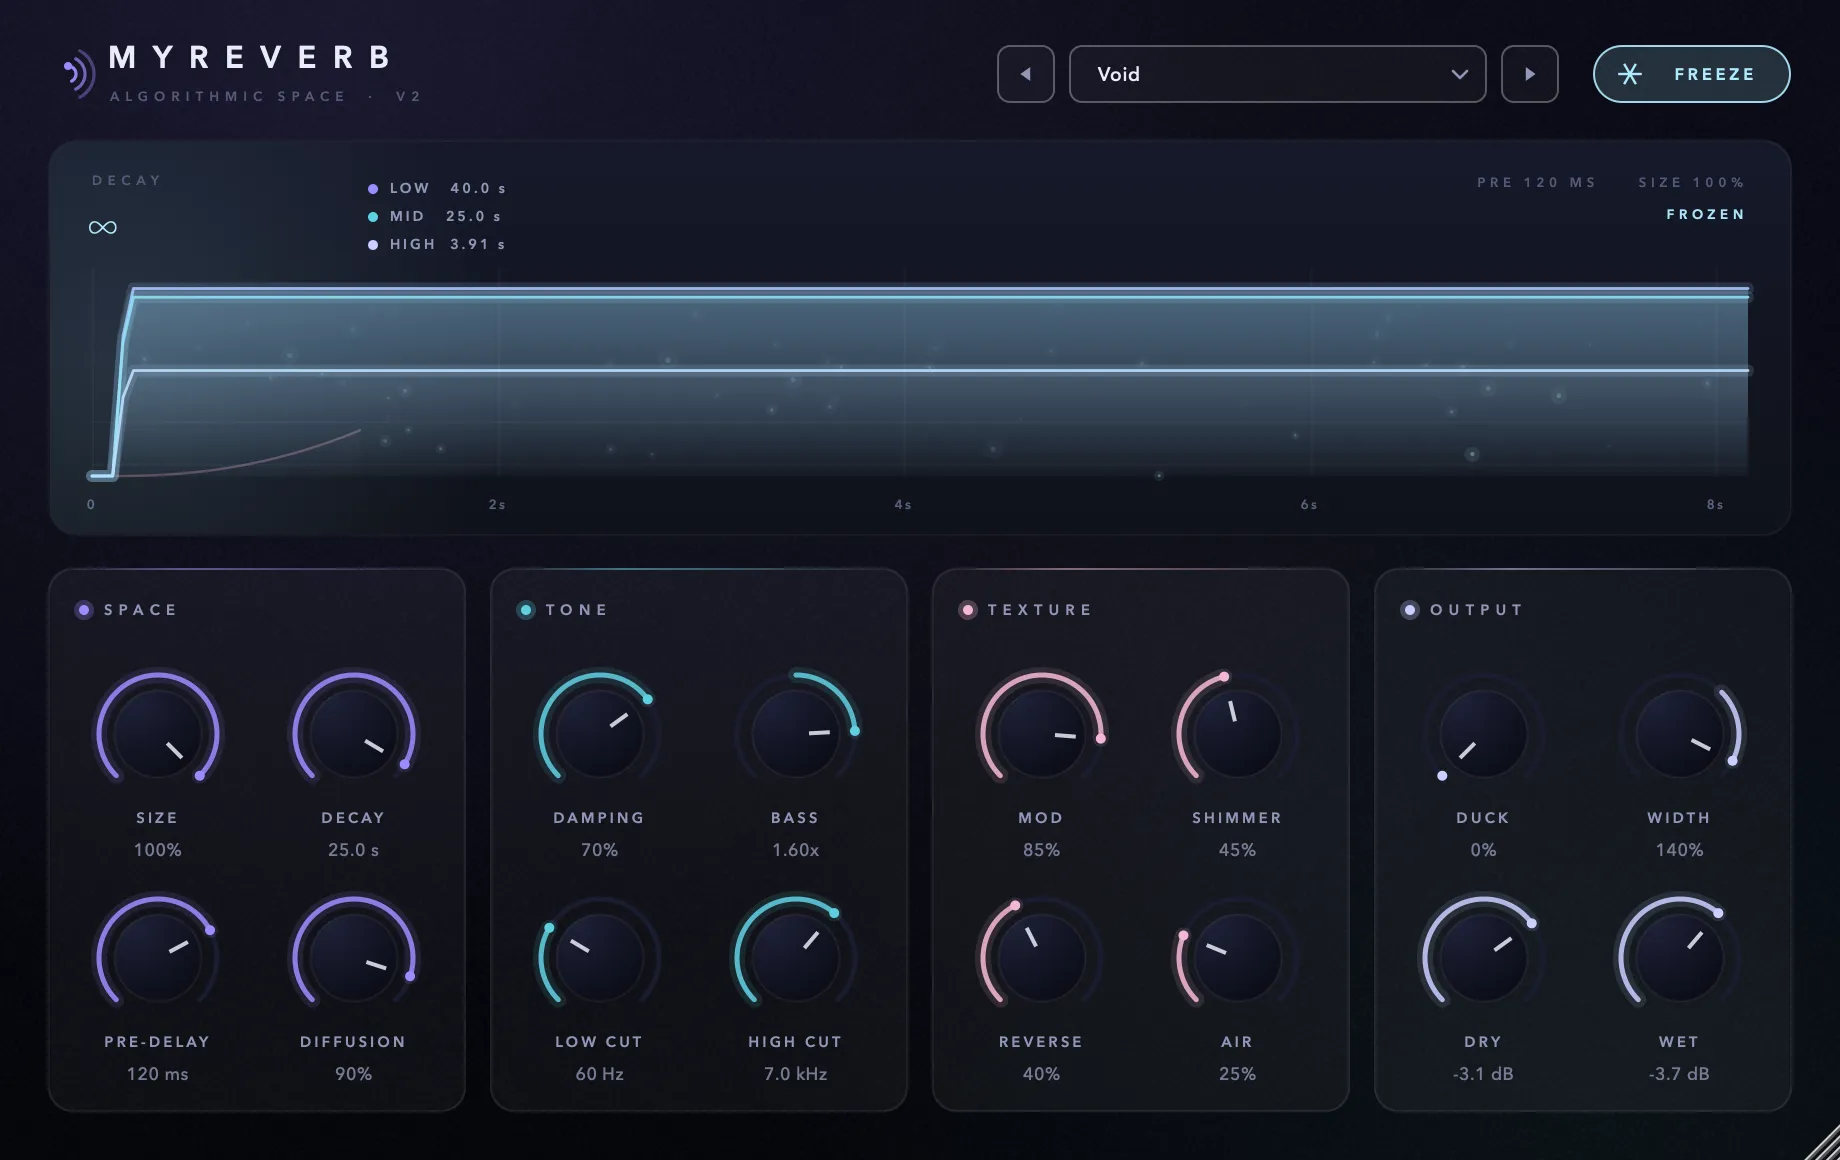Image resolution: width=1840 pixels, height=1160 pixels.
Task: Click the SIZE 100% readout in display
Action: coord(1692,182)
